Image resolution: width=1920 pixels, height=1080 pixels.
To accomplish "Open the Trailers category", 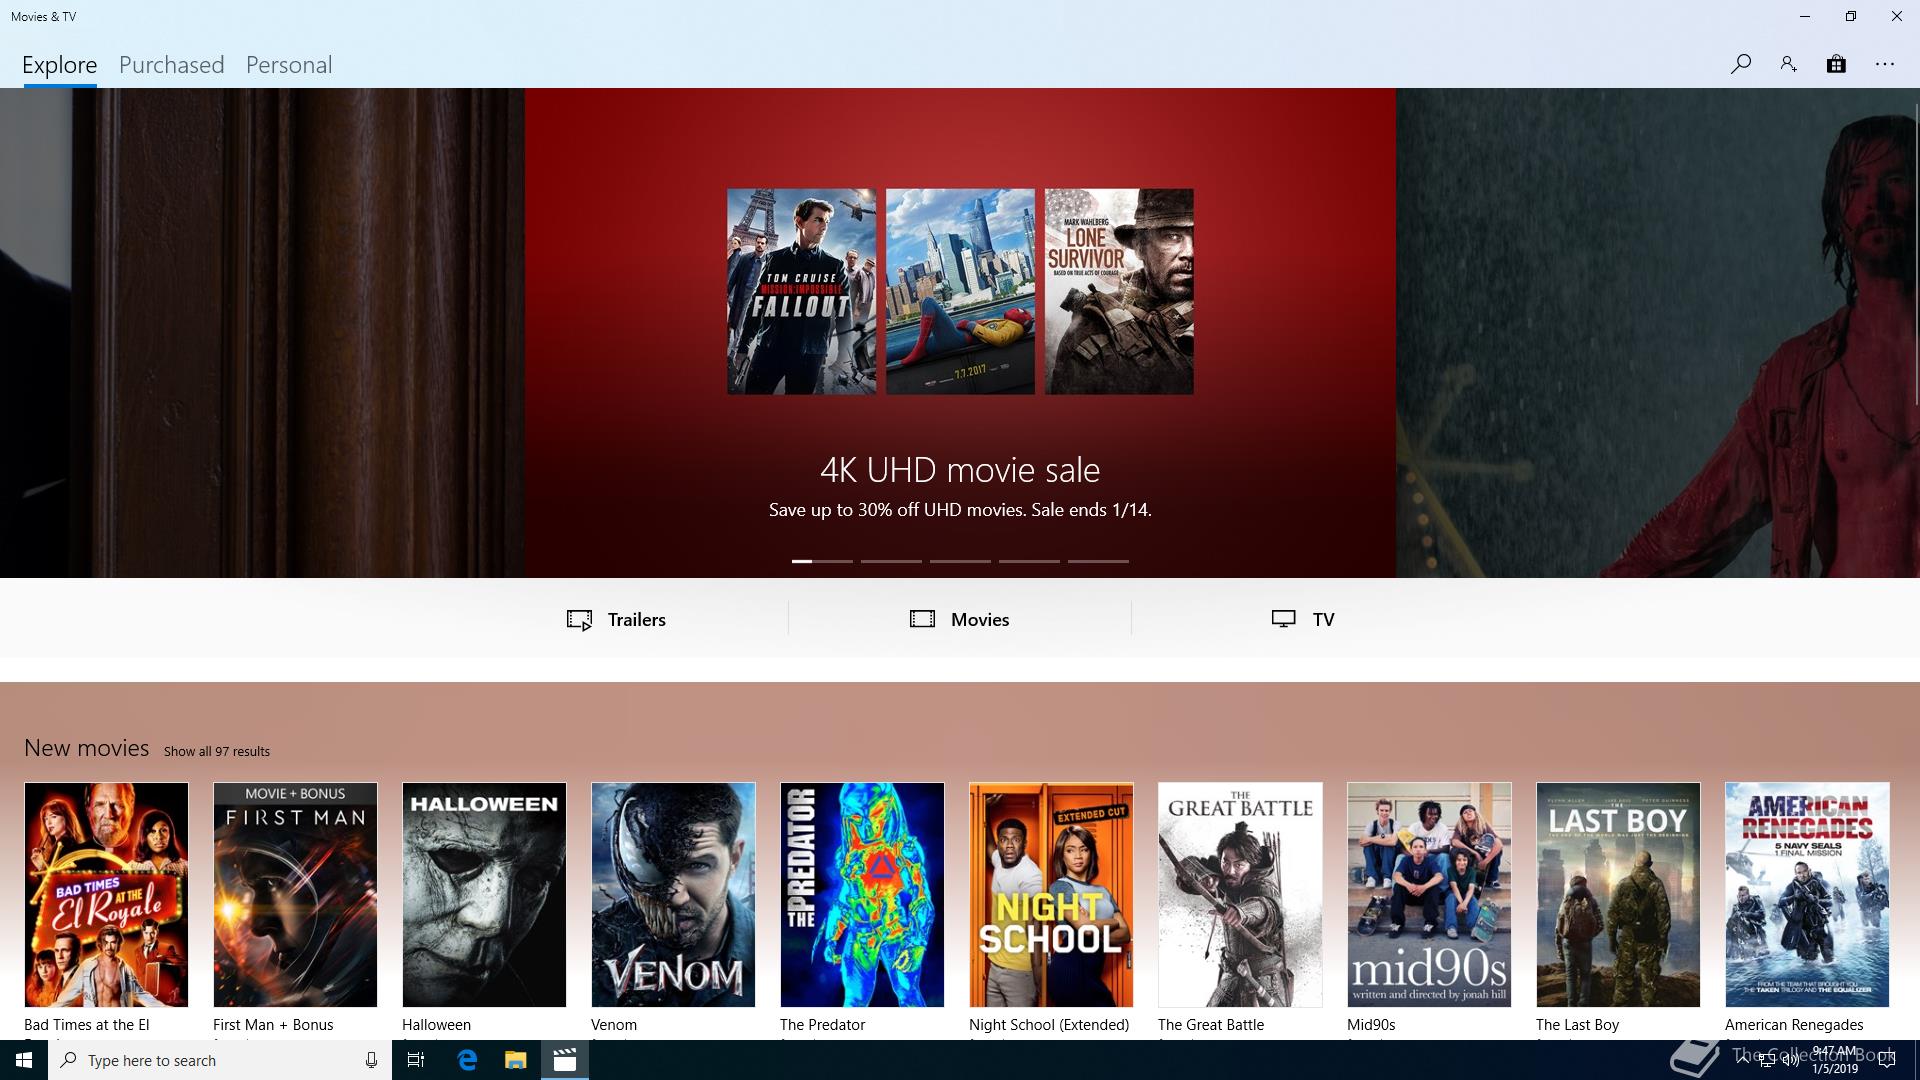I will tap(616, 619).
